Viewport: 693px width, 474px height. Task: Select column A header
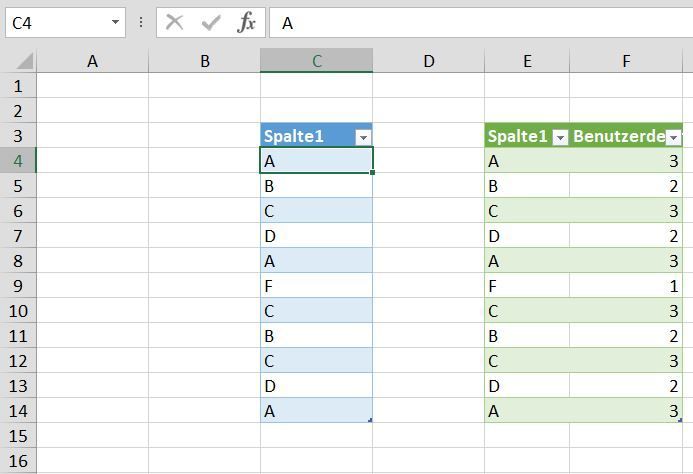(x=92, y=61)
